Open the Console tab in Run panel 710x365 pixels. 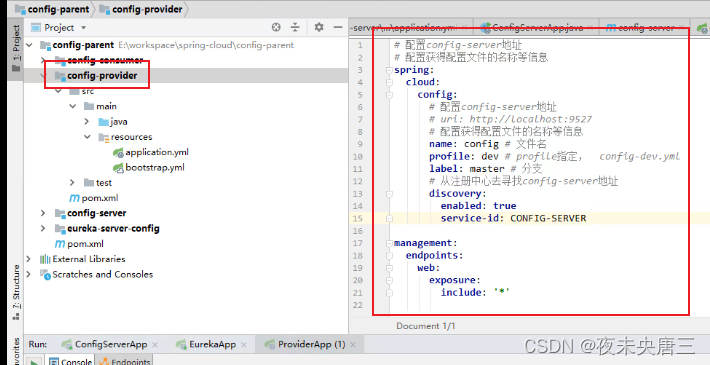coord(71,360)
